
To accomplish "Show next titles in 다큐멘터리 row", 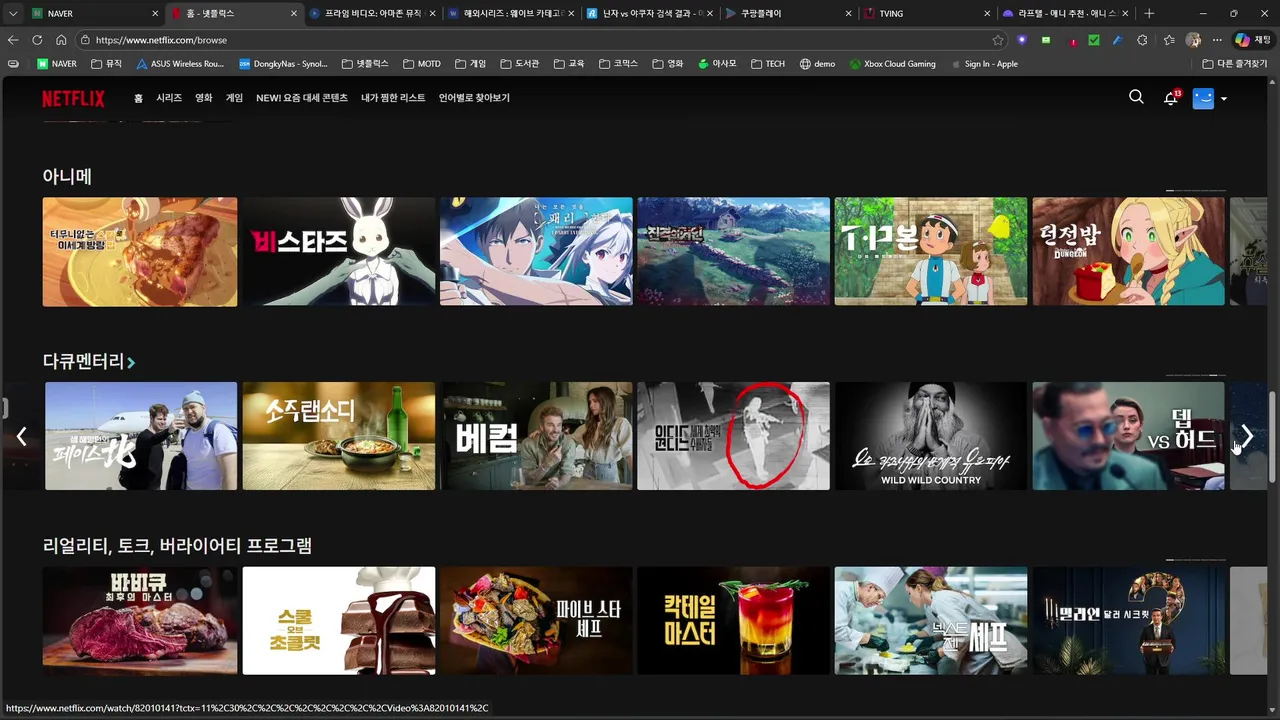I will click(x=1247, y=436).
